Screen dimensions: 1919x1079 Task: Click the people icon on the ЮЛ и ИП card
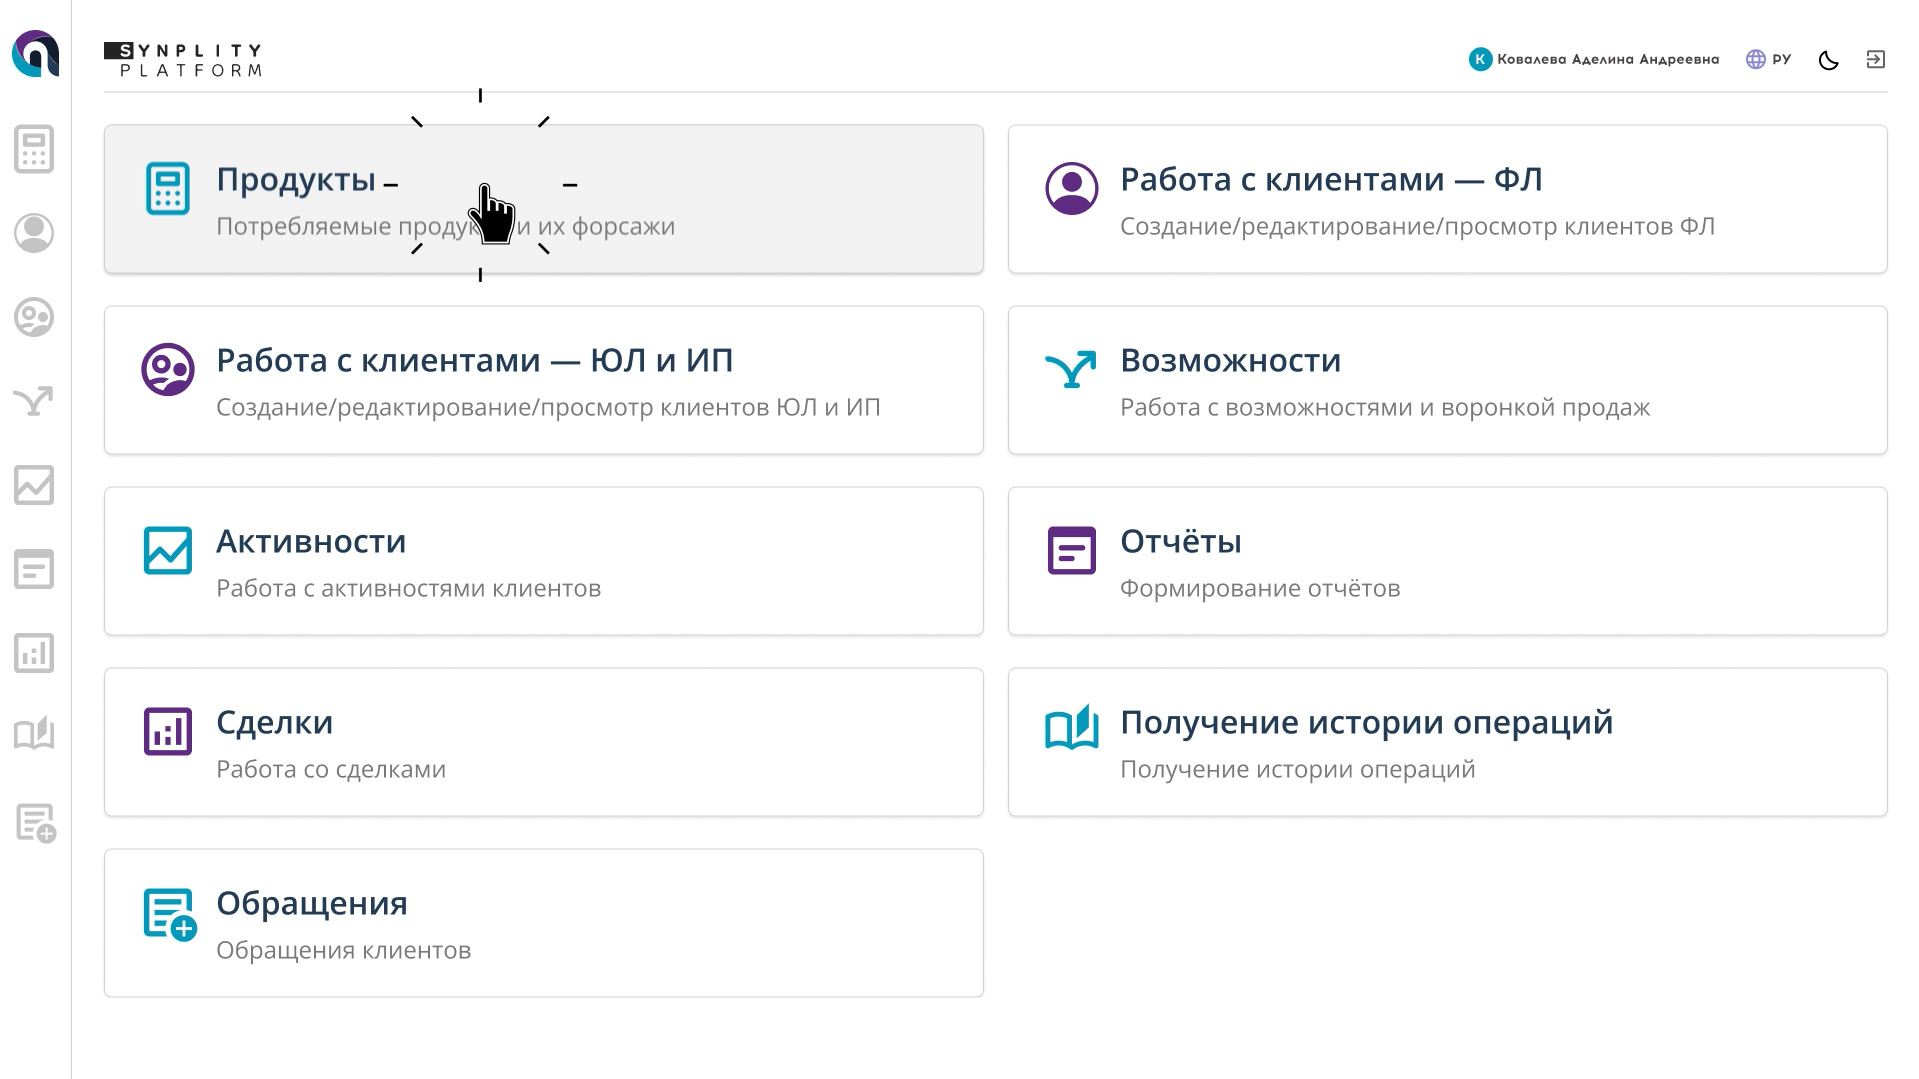[x=167, y=369]
